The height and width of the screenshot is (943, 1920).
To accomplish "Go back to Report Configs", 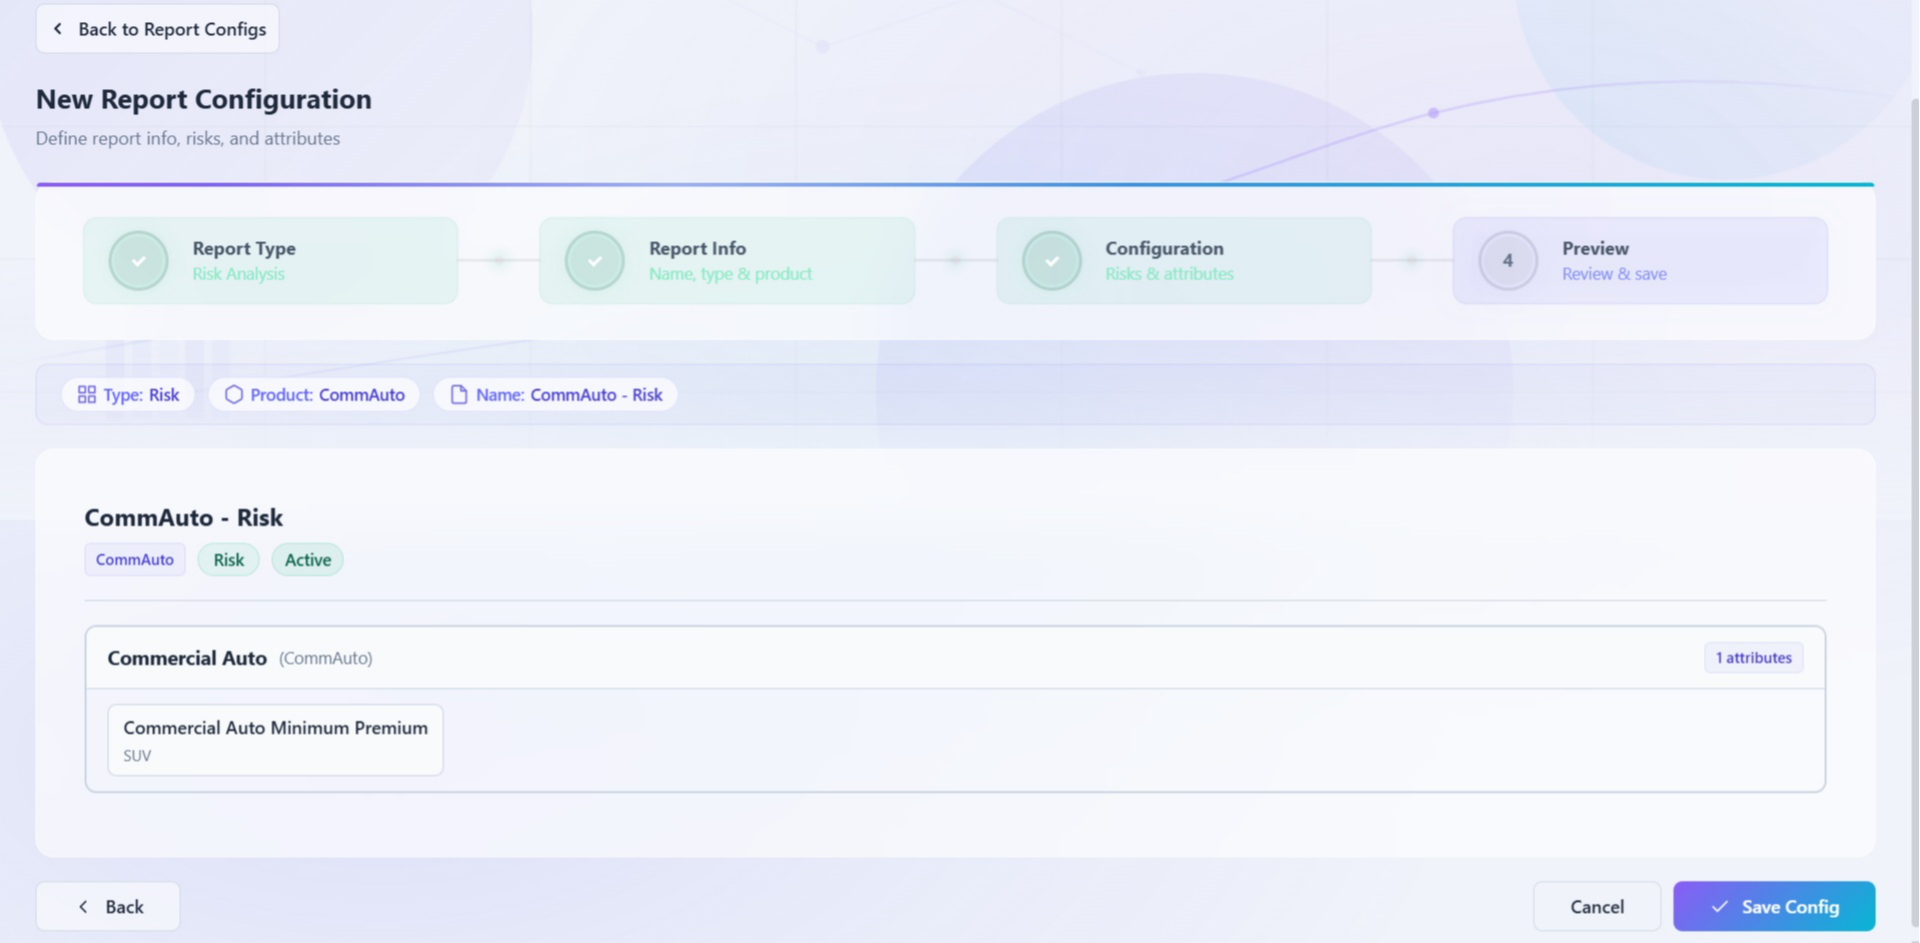I will coord(157,29).
